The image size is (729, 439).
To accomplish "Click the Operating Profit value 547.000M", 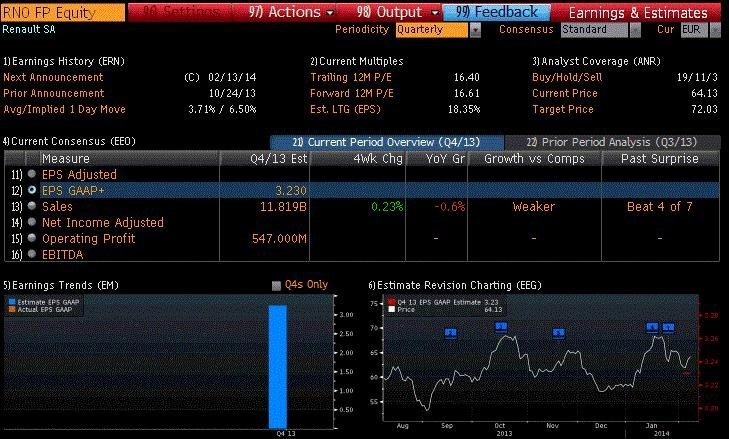I will pyautogui.click(x=279, y=238).
